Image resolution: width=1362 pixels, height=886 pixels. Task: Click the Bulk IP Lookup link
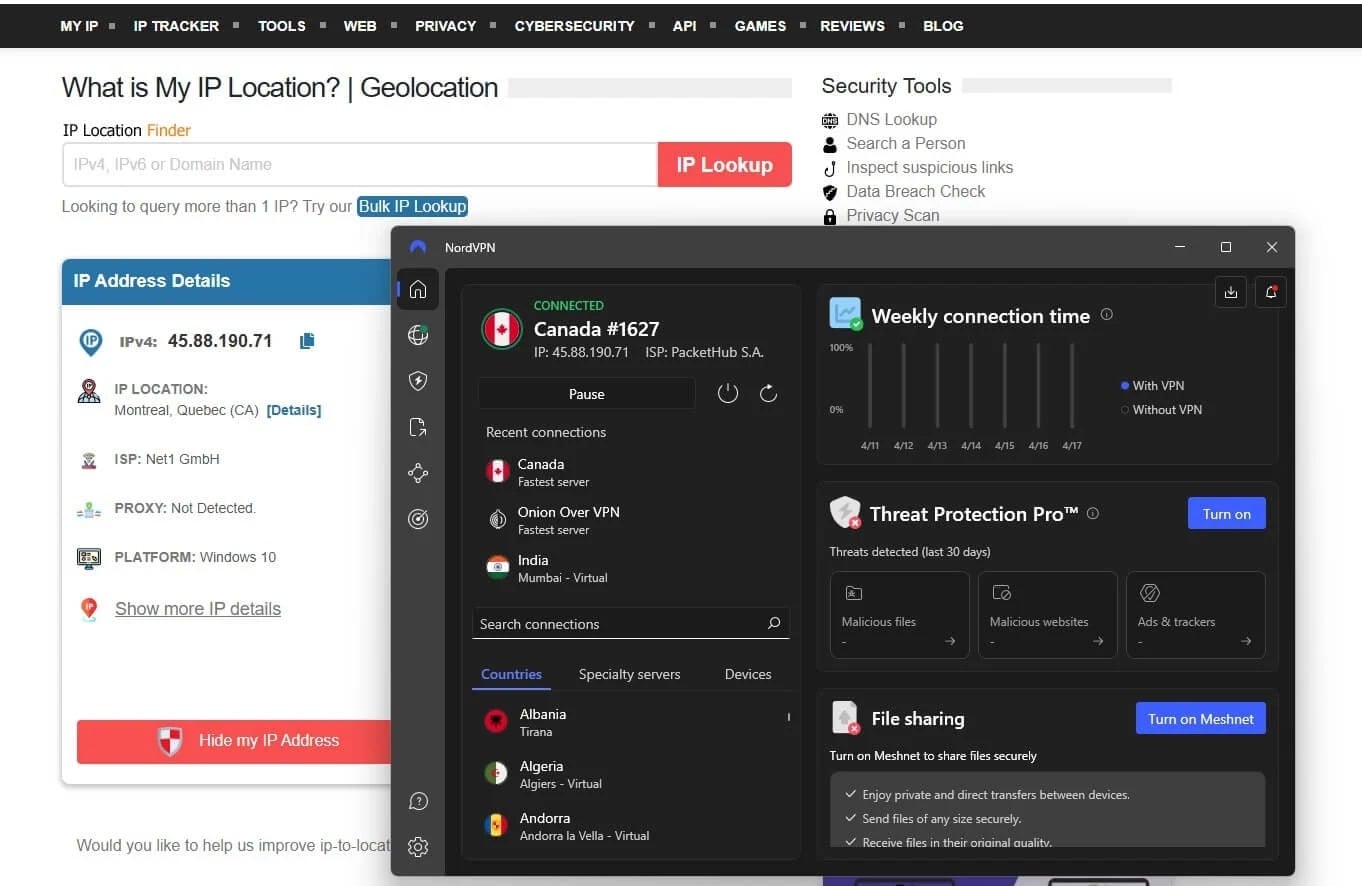(x=412, y=206)
